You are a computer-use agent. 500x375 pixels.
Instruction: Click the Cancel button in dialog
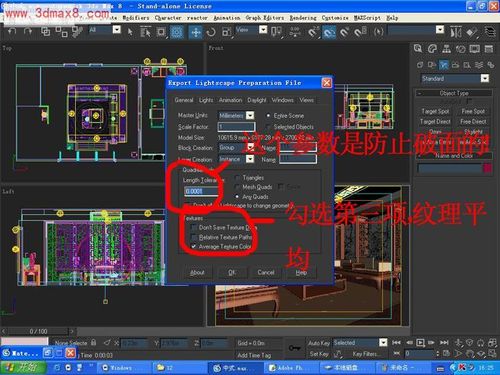(266, 272)
